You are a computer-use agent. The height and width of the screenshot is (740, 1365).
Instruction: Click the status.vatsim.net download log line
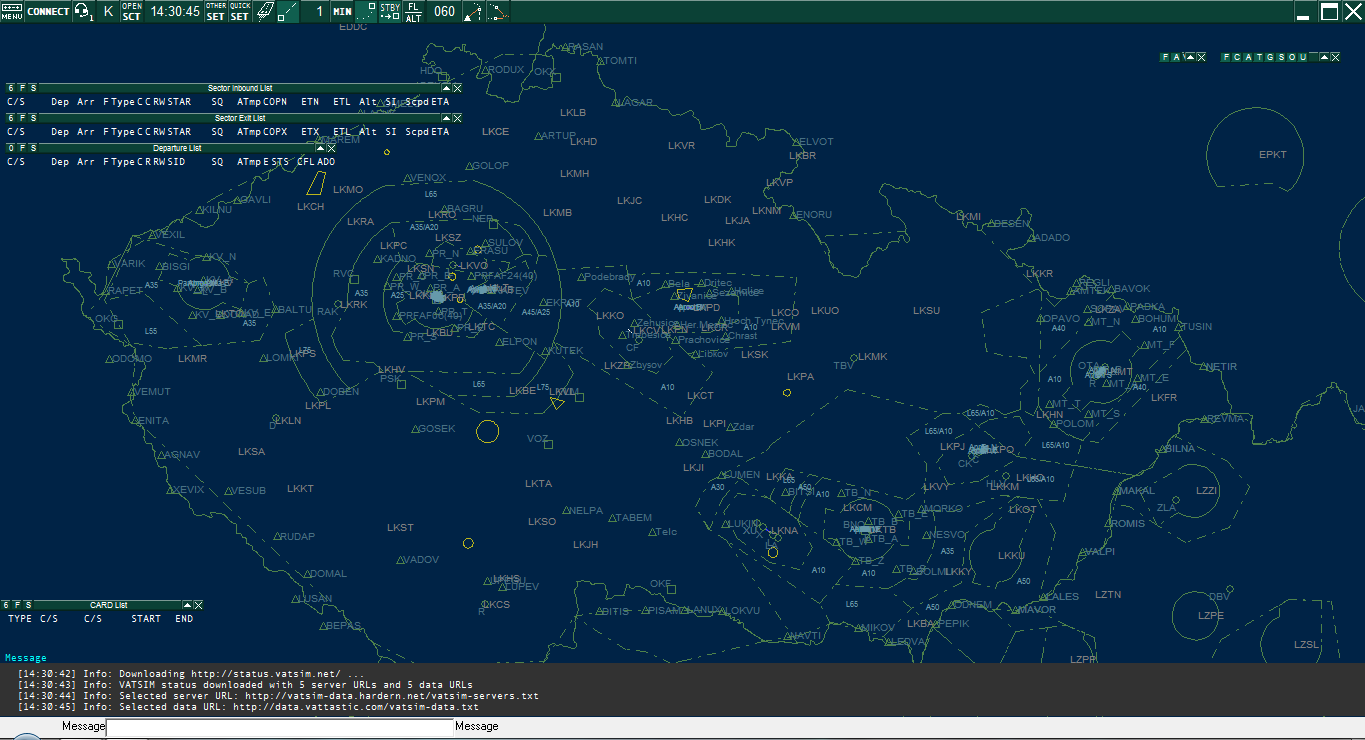(192, 673)
